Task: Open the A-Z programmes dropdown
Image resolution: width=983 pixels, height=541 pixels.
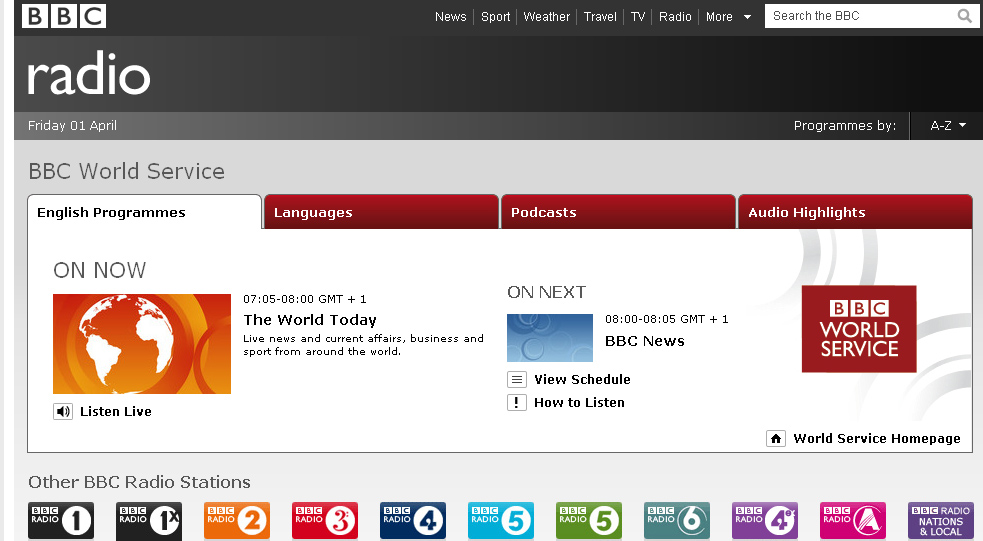Action: tap(947, 125)
